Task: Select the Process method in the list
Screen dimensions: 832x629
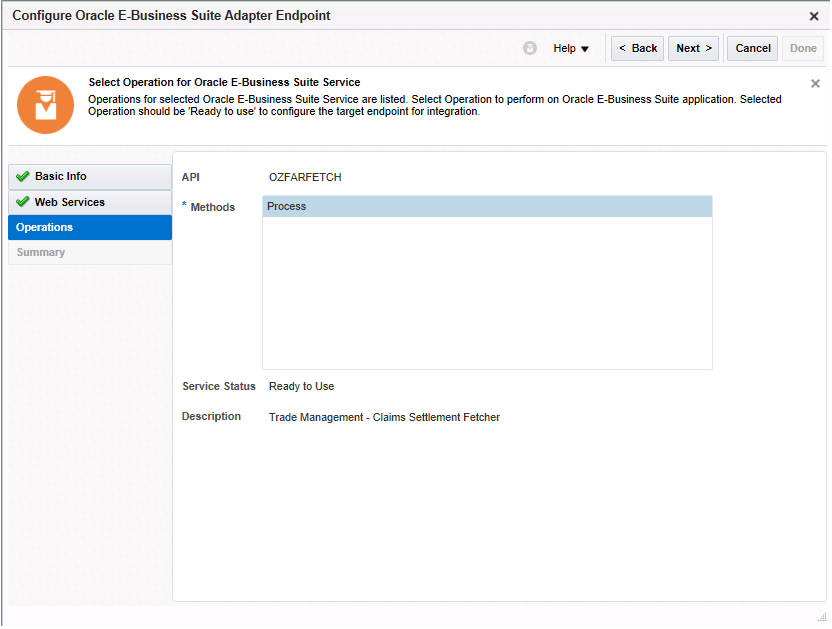Action: tap(487, 206)
